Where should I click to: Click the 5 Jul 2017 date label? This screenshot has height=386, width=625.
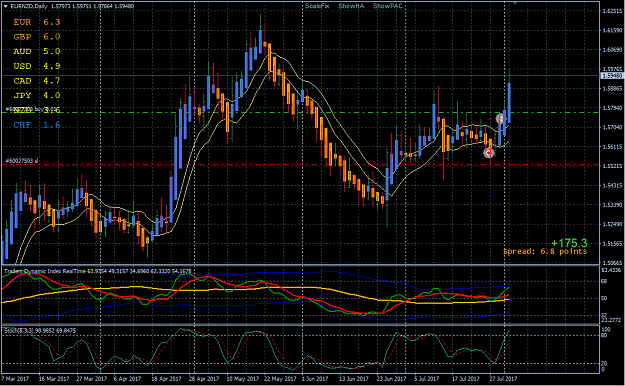click(427, 379)
